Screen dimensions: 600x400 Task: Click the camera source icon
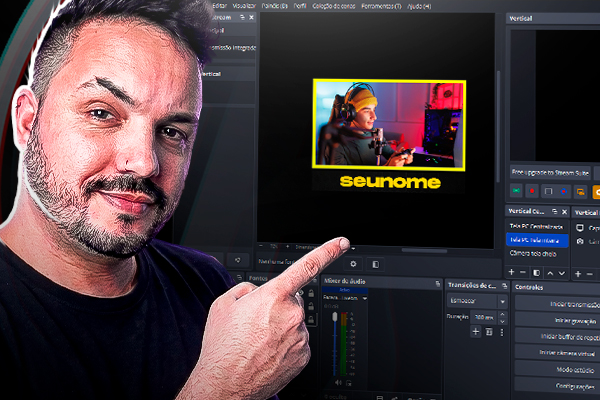(x=580, y=241)
